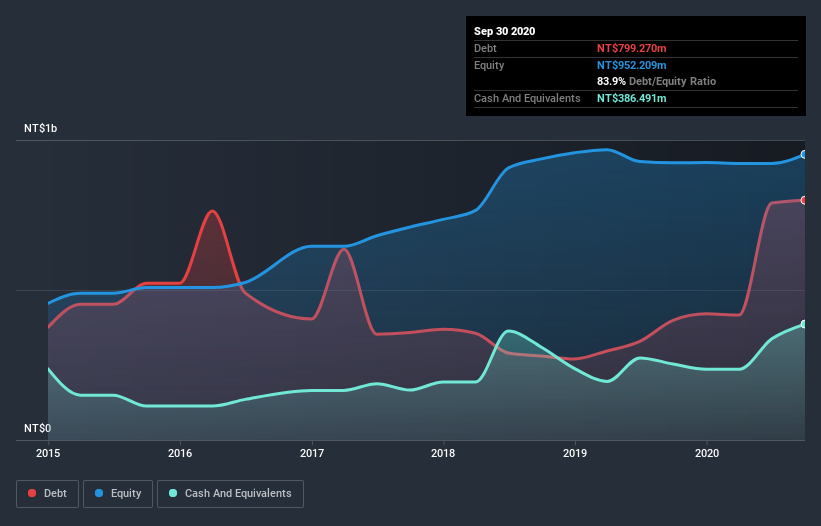Click the Sep 30 2020 tooltip date
The image size is (821, 526).
504,31
